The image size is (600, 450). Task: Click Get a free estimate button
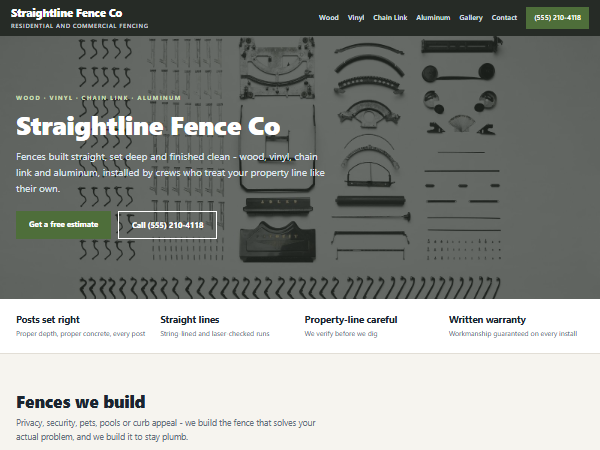[x=64, y=225]
